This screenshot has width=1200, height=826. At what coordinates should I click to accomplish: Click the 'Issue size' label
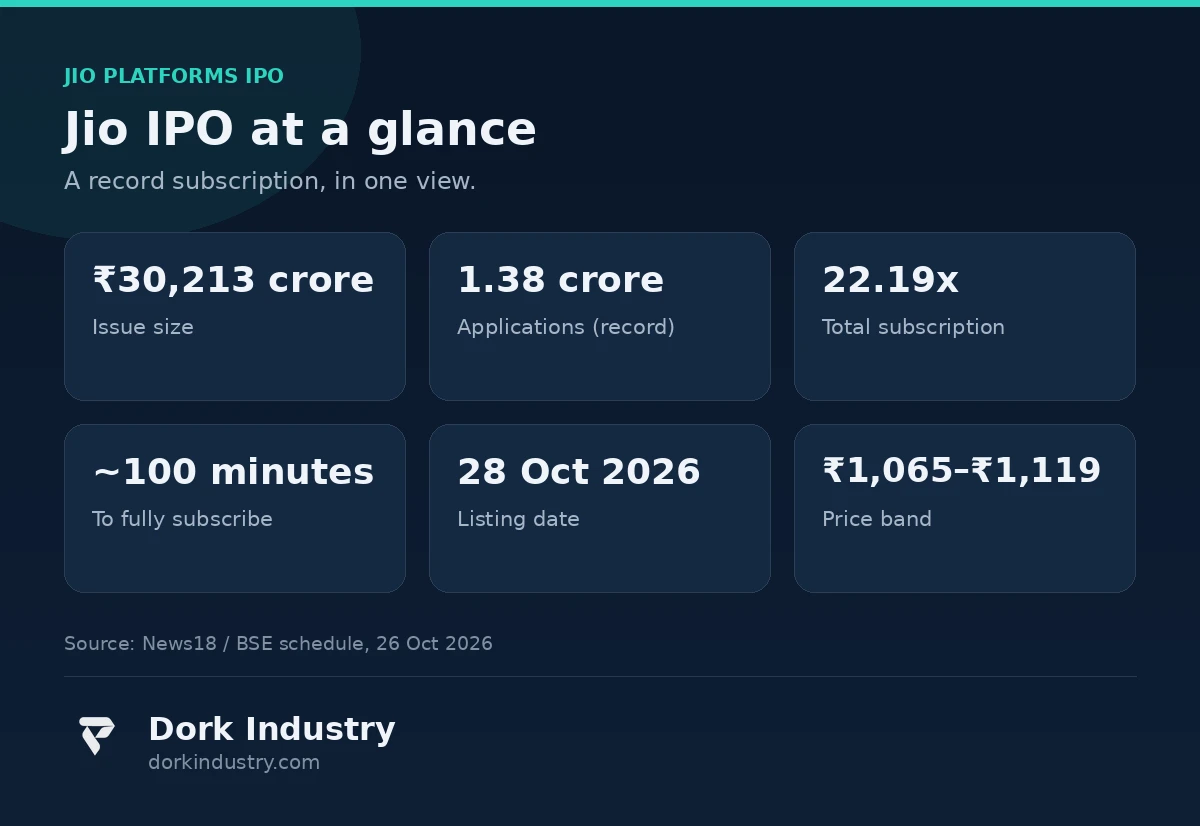(x=143, y=328)
